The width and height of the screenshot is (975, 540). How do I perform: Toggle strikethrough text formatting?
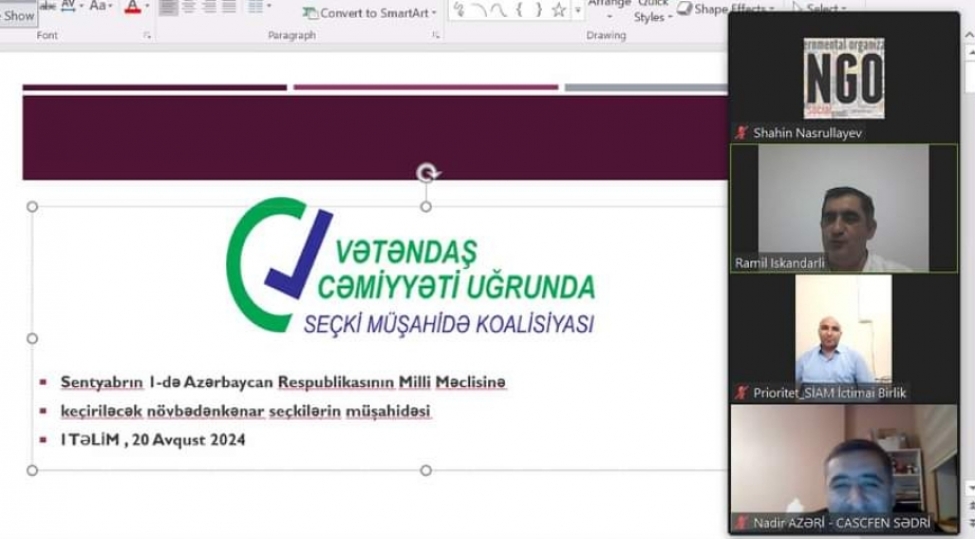coord(48,7)
